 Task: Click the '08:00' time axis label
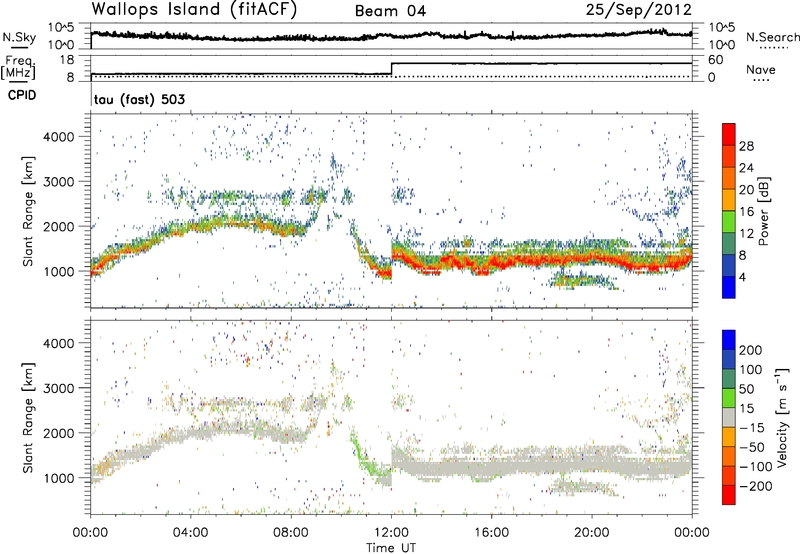291,533
